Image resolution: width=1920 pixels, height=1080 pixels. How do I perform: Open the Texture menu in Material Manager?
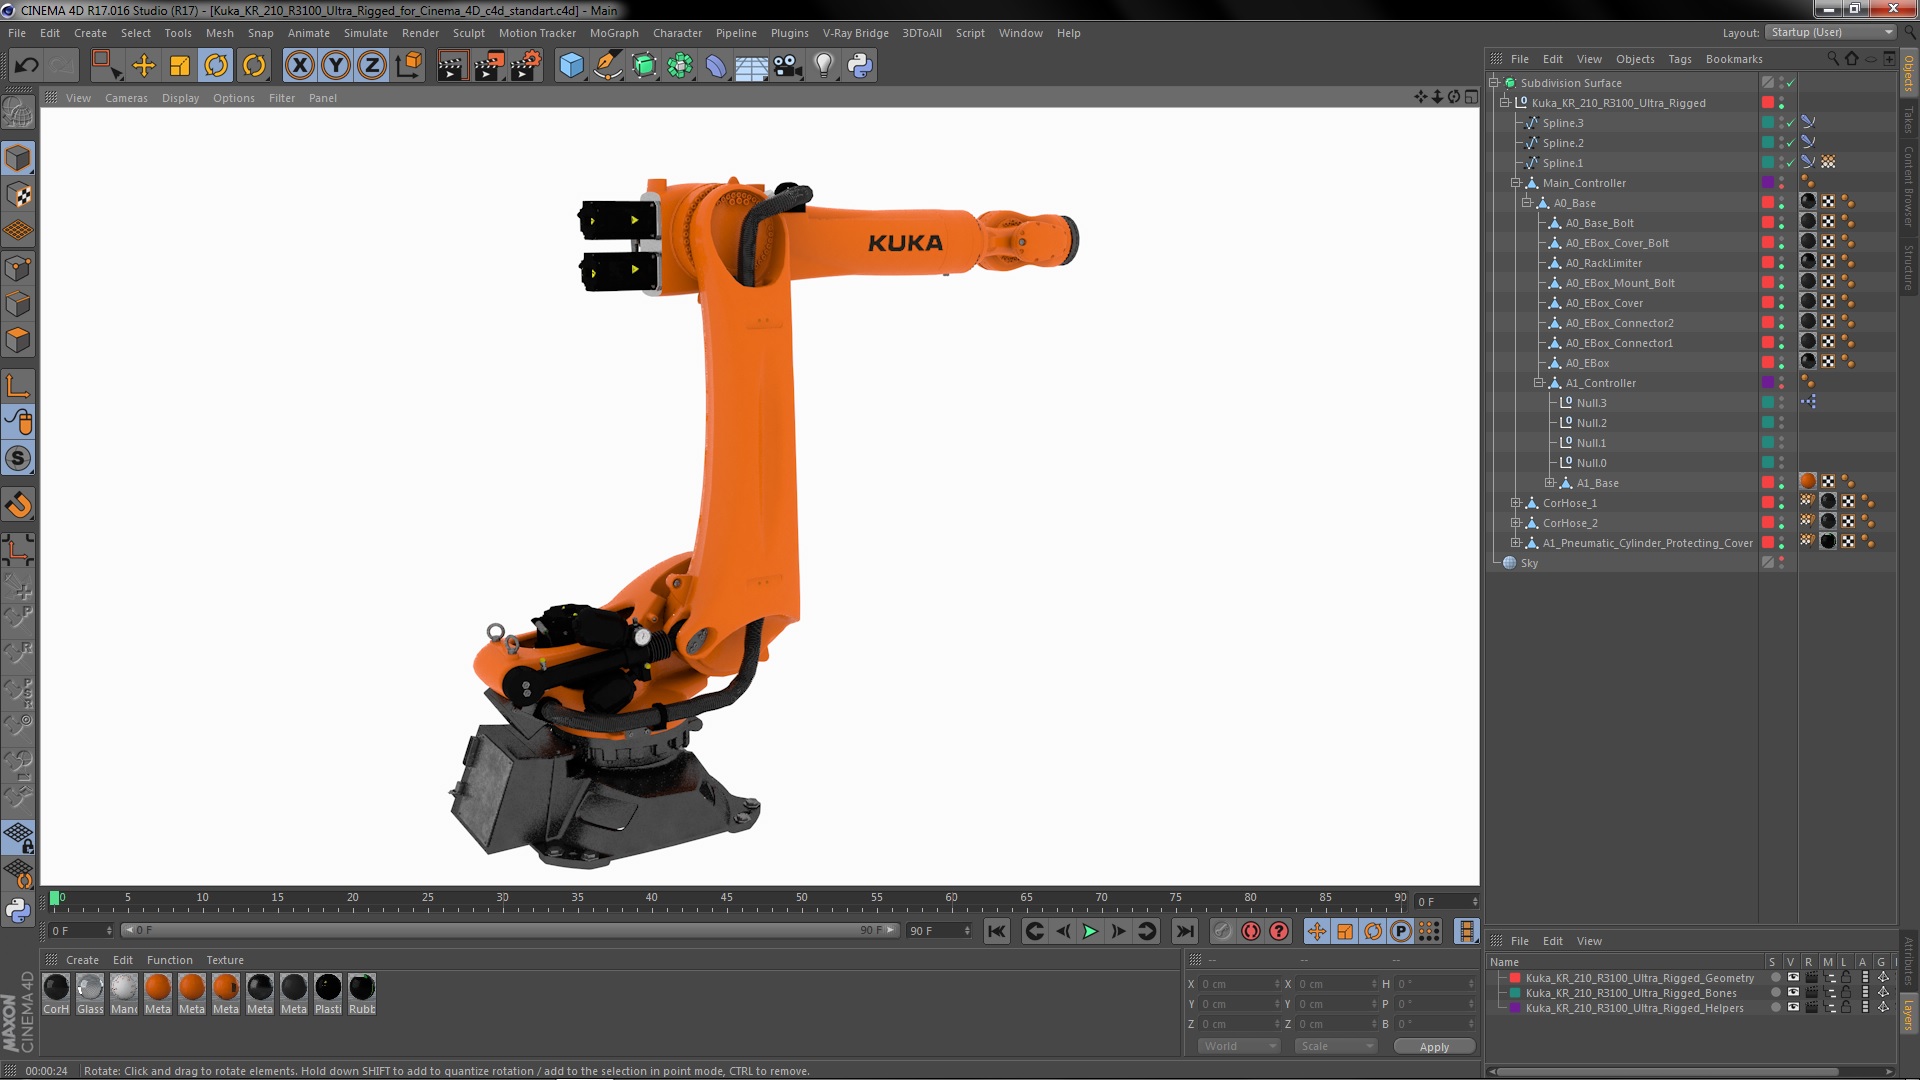point(225,960)
